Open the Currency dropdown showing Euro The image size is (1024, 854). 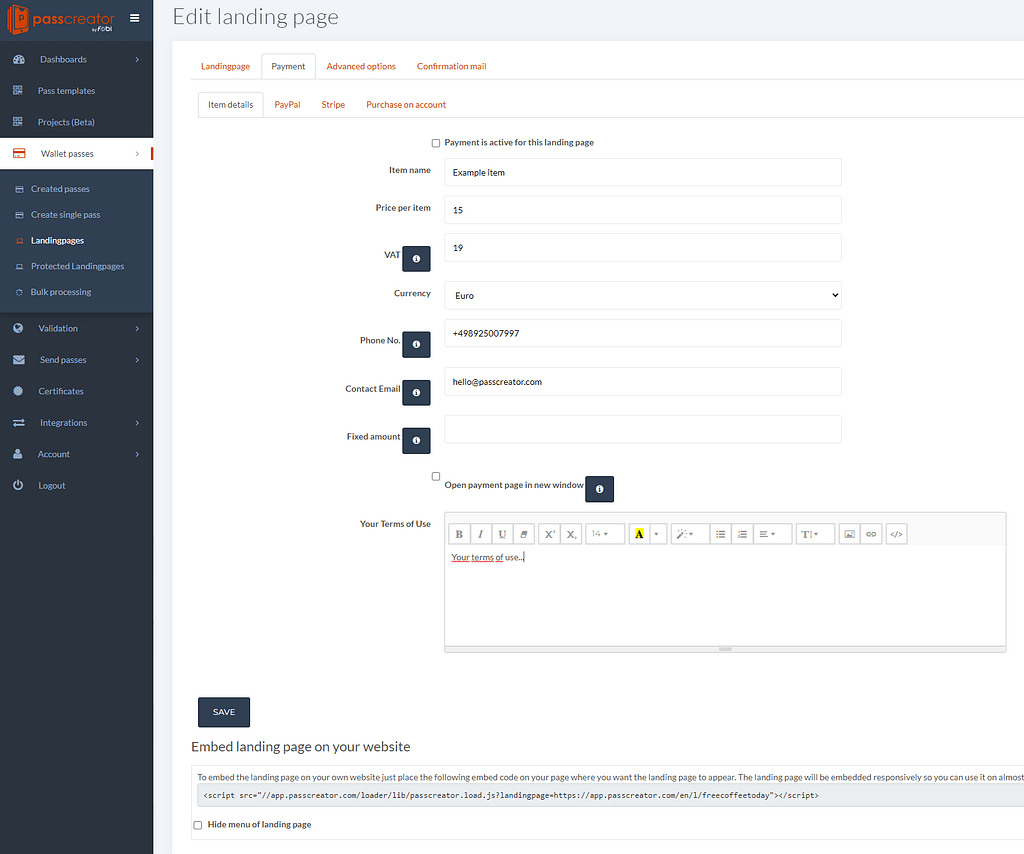(x=643, y=295)
